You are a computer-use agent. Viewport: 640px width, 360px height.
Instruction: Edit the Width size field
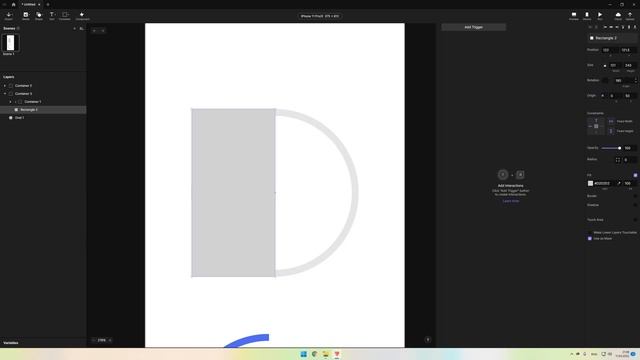(615, 65)
